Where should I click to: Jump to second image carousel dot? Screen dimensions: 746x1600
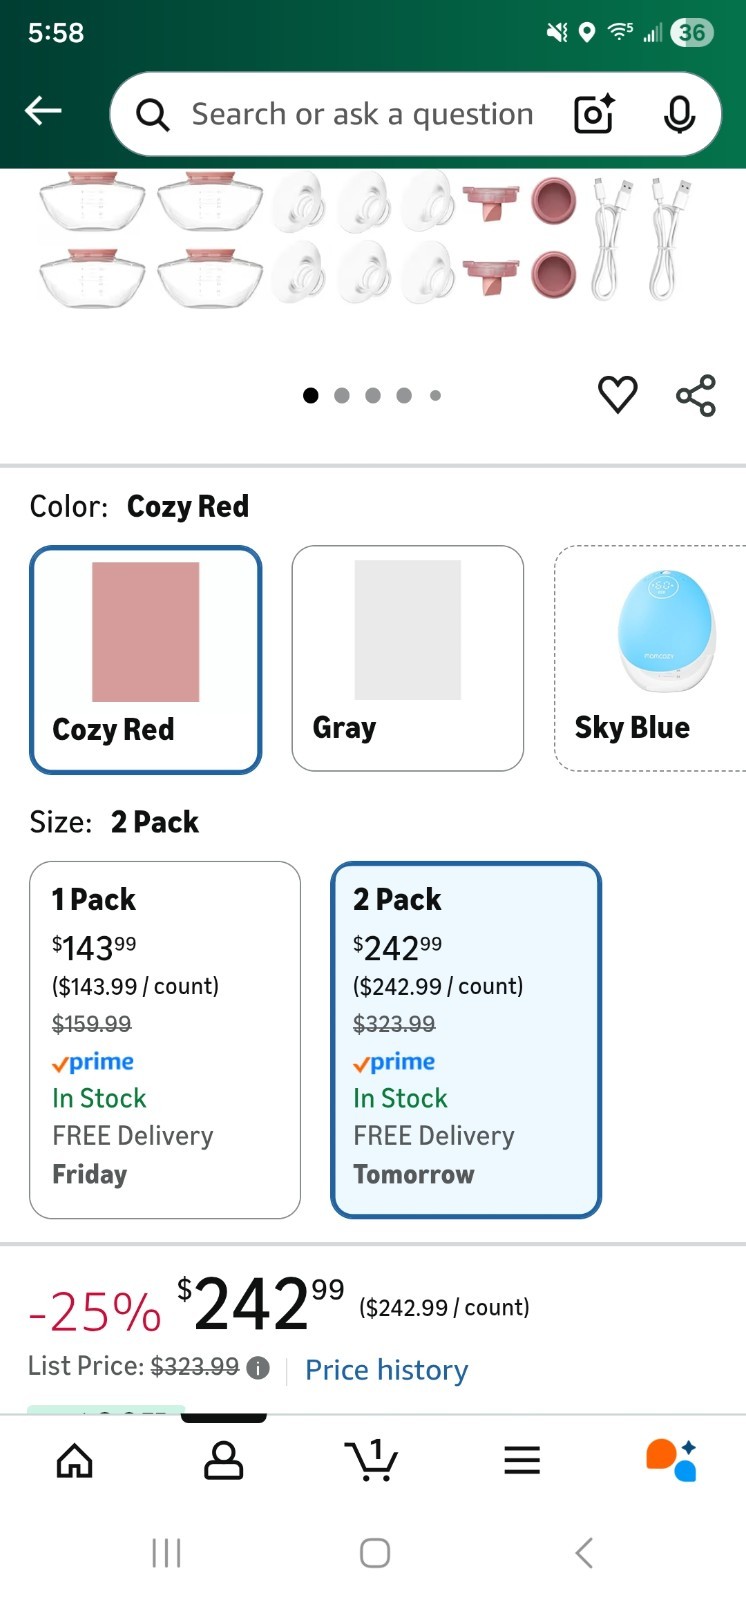pyautogui.click(x=342, y=396)
